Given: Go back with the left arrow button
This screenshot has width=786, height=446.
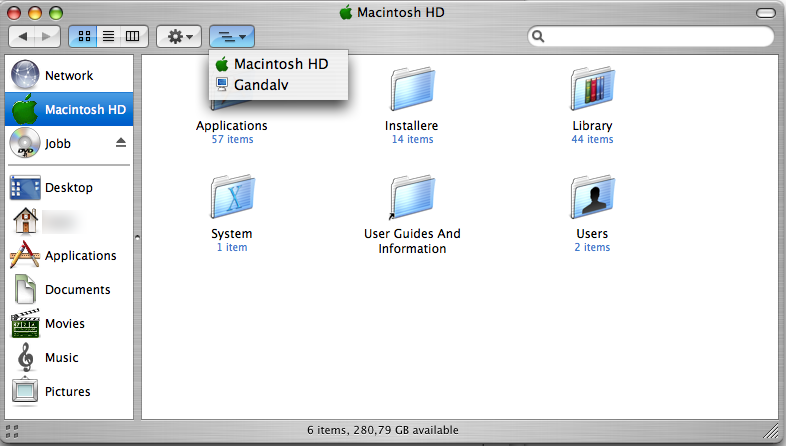Looking at the screenshot, I should (22, 36).
